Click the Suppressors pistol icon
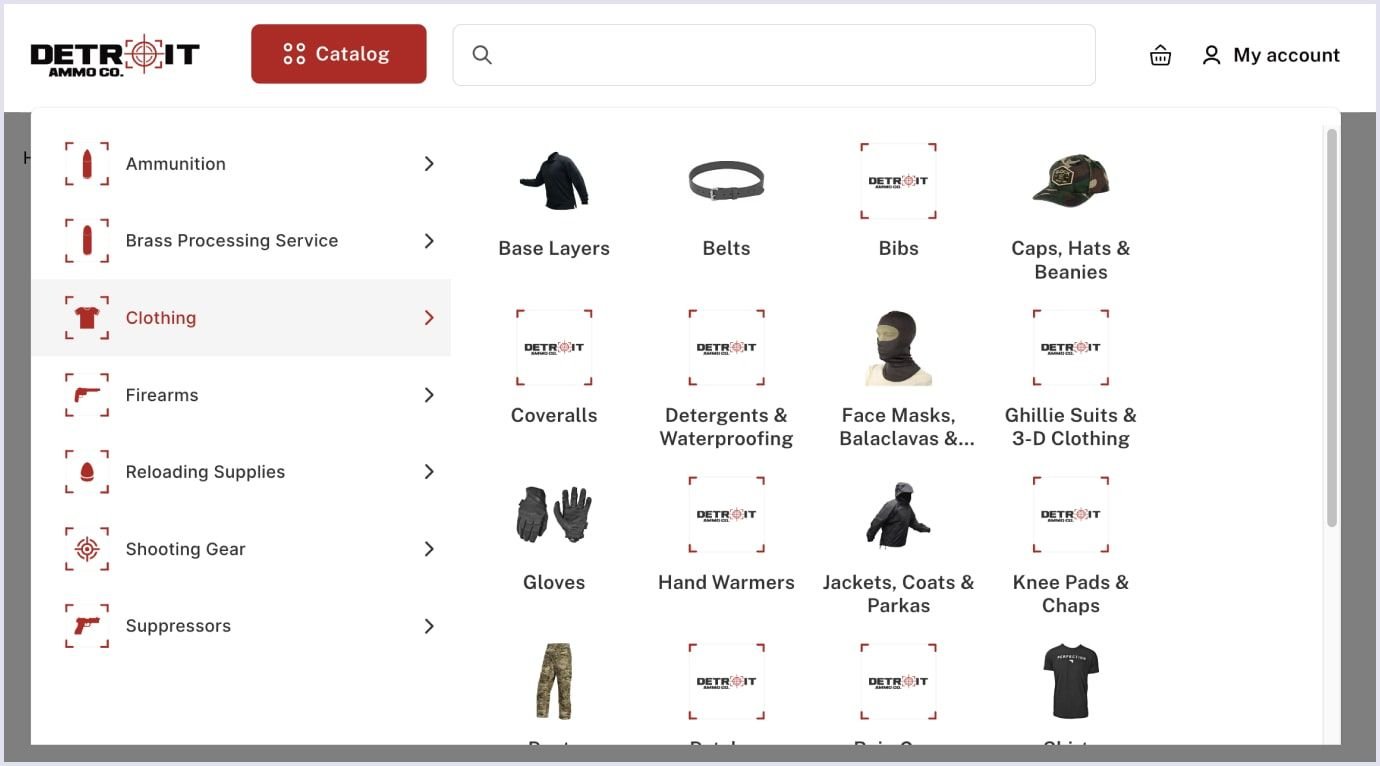Screen dimensions: 1380x766 pyautogui.click(x=87, y=626)
